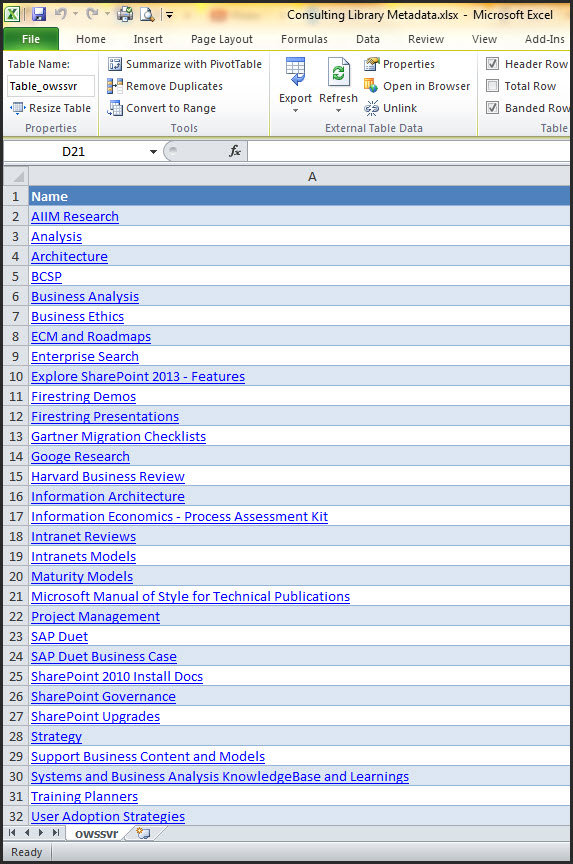Switch to the View tab
Screen dimensions: 573x864
(484, 39)
